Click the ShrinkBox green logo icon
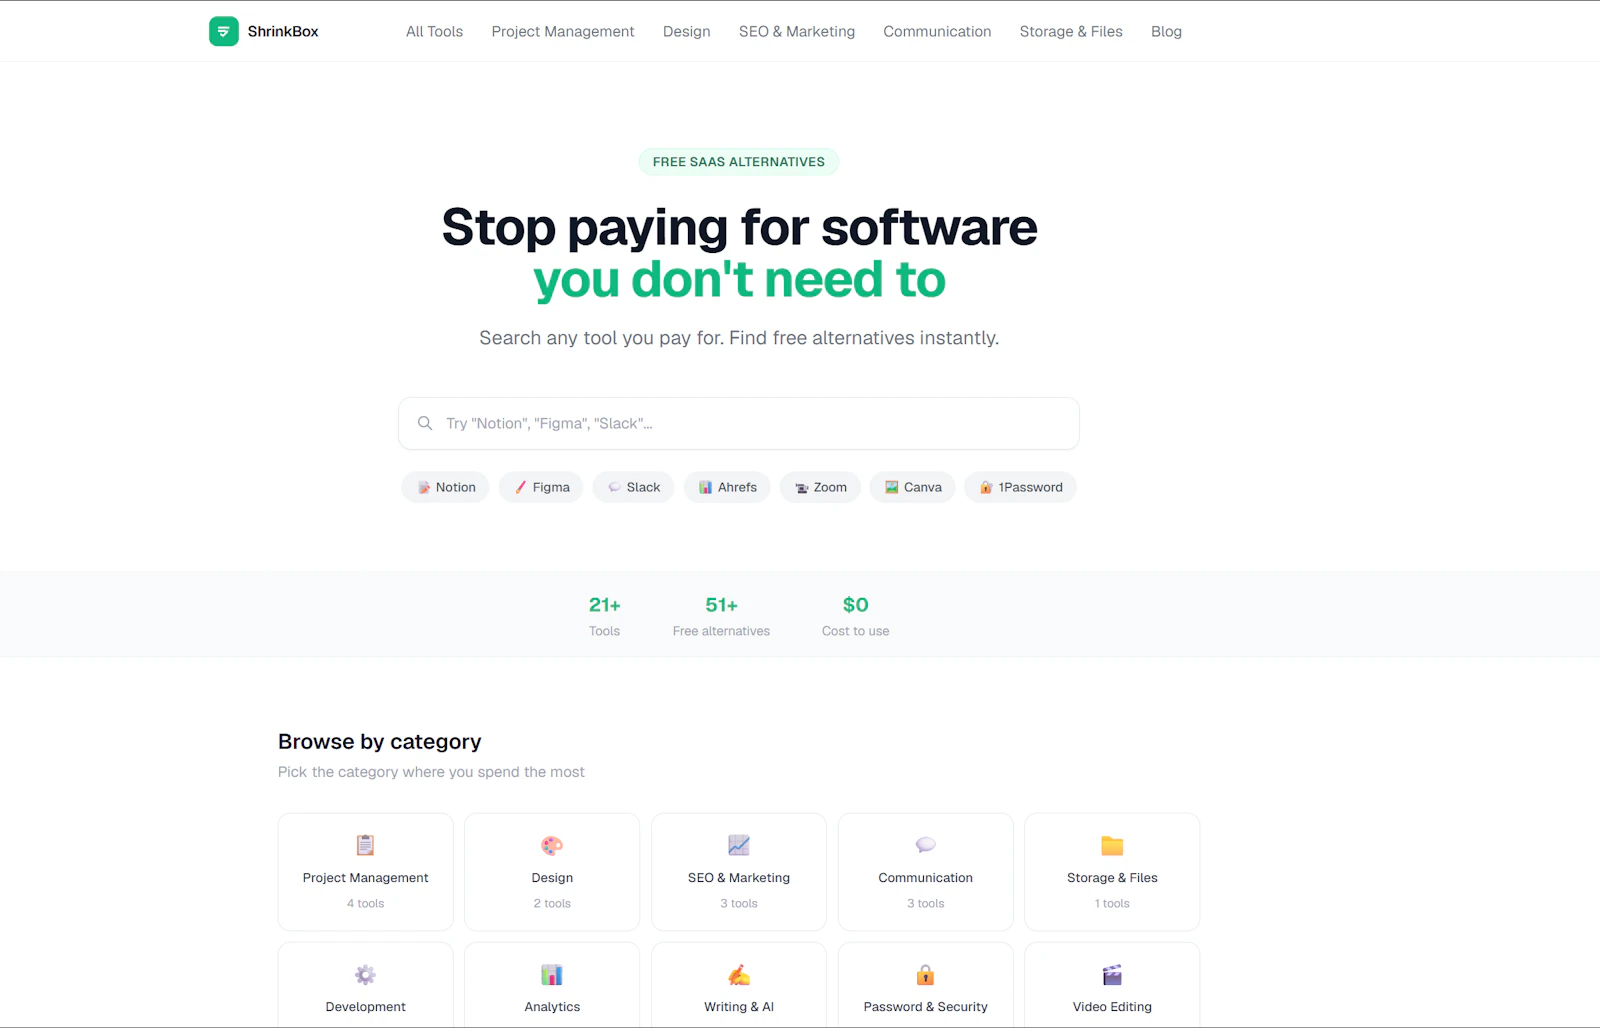Screen dimensions: 1600x1028 (224, 31)
